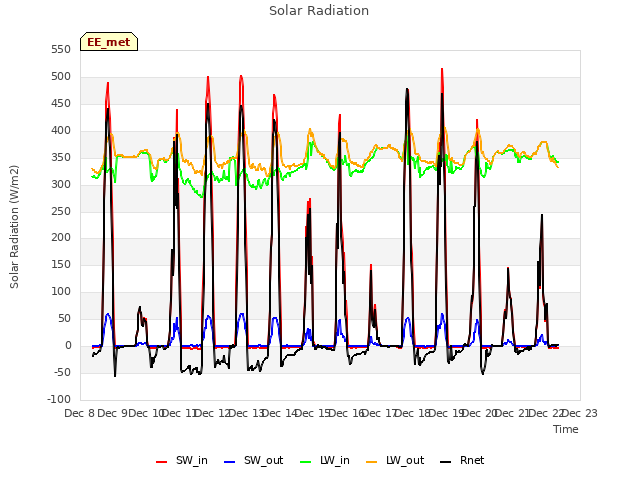Click the Solar Radiation chart title
The height and width of the screenshot is (480, 640).
coord(319,11)
